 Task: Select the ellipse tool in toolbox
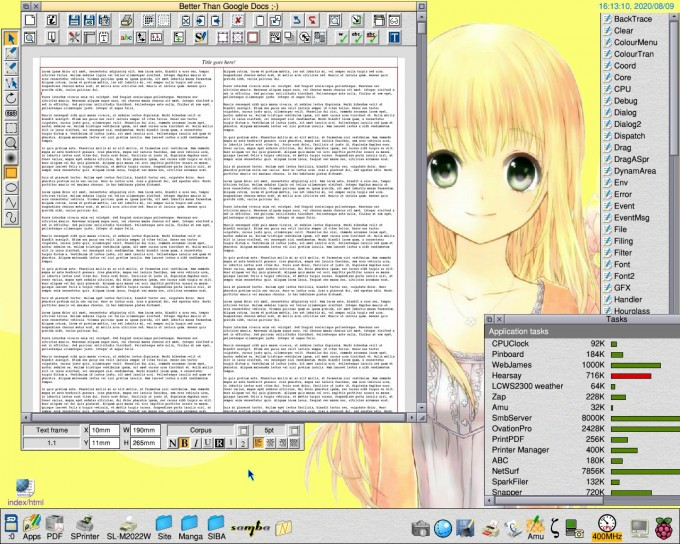coord(11,187)
